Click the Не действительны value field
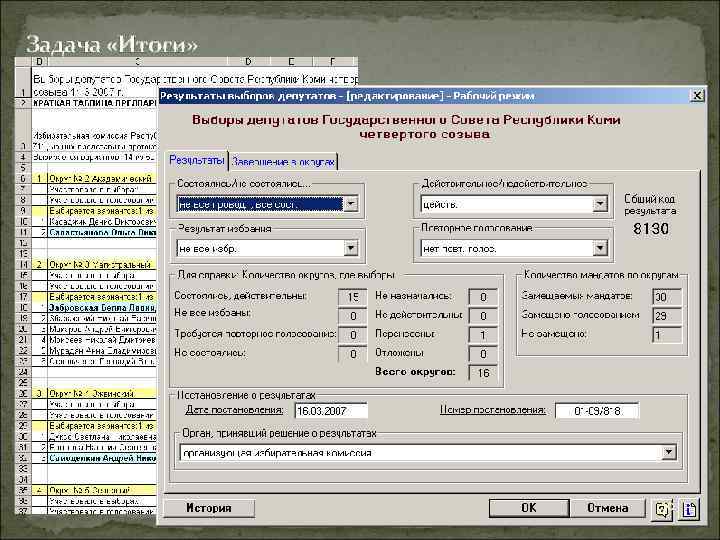 click(483, 316)
